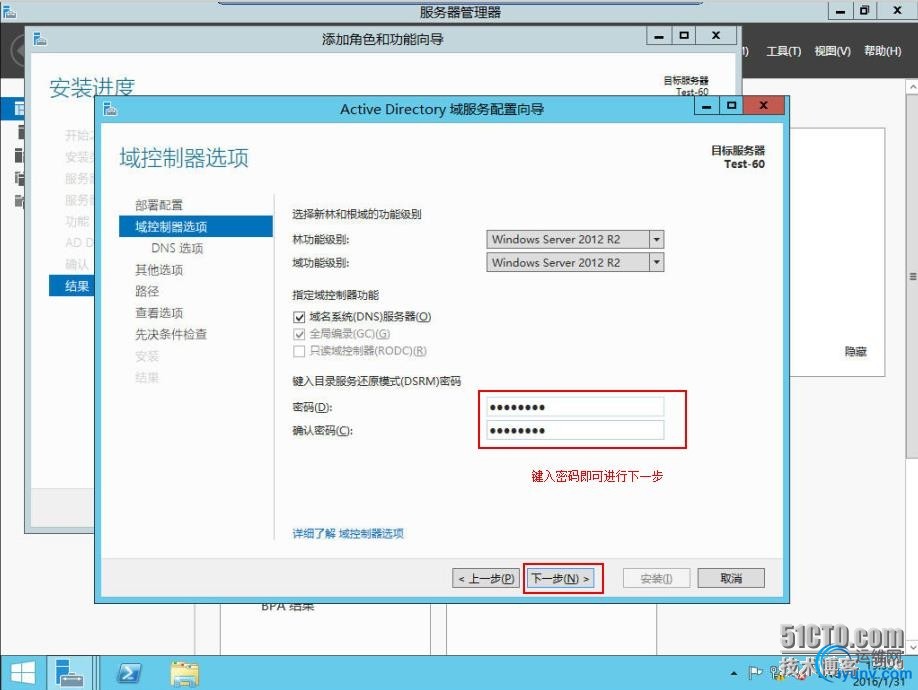The height and width of the screenshot is (690, 918).
Task: Select the 域控制器选项 wizard step
Action: point(196,226)
